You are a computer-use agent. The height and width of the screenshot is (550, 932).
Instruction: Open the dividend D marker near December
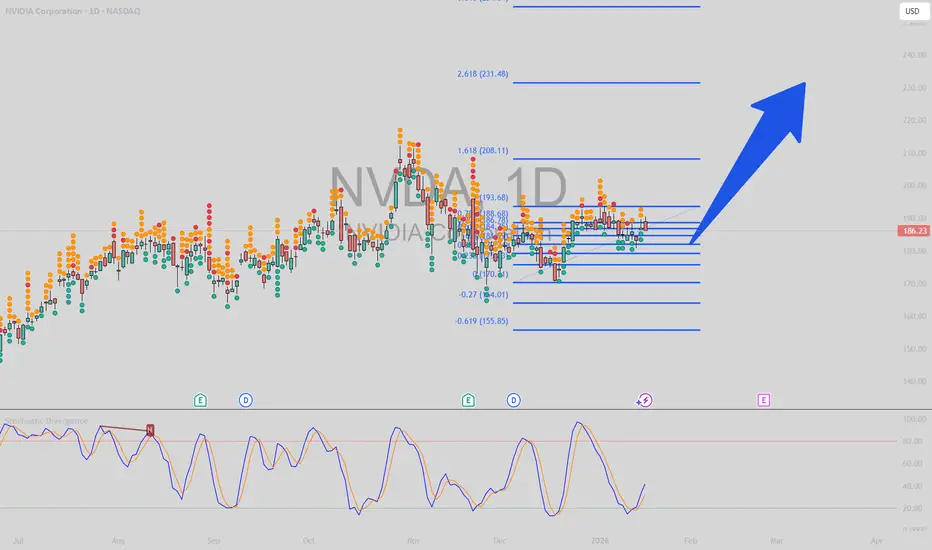[x=514, y=400]
